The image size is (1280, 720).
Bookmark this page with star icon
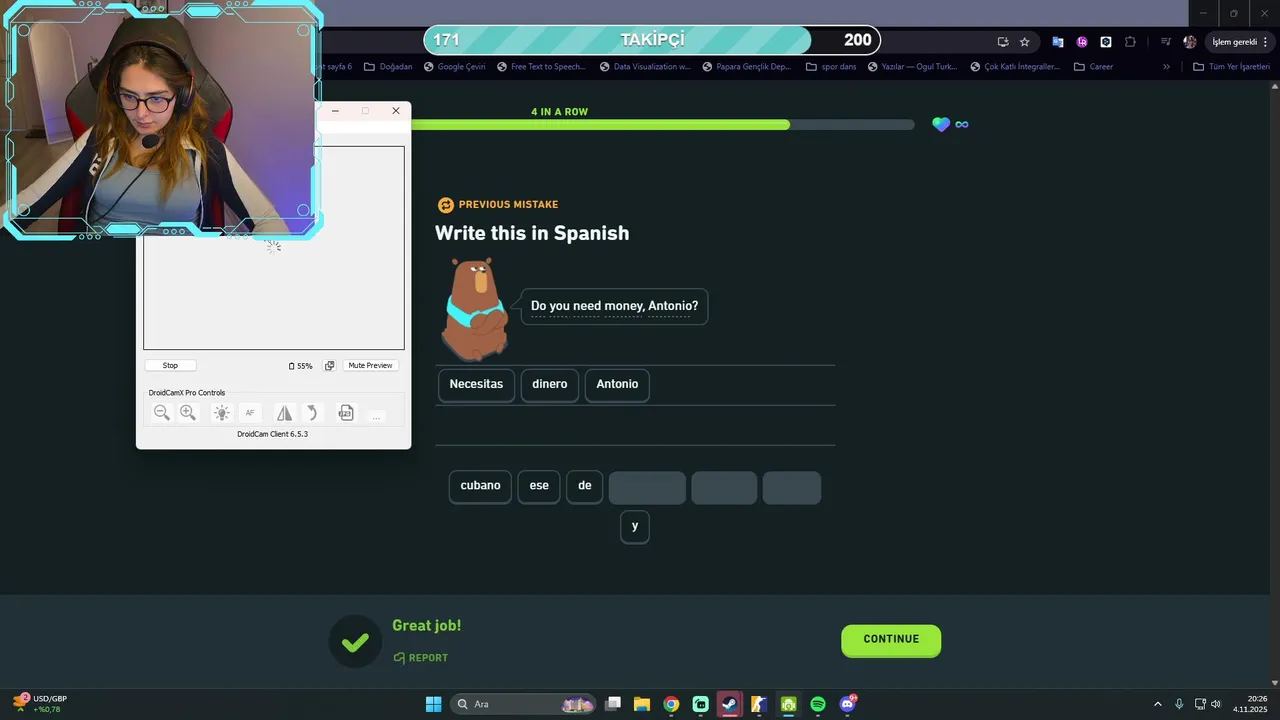[1025, 42]
